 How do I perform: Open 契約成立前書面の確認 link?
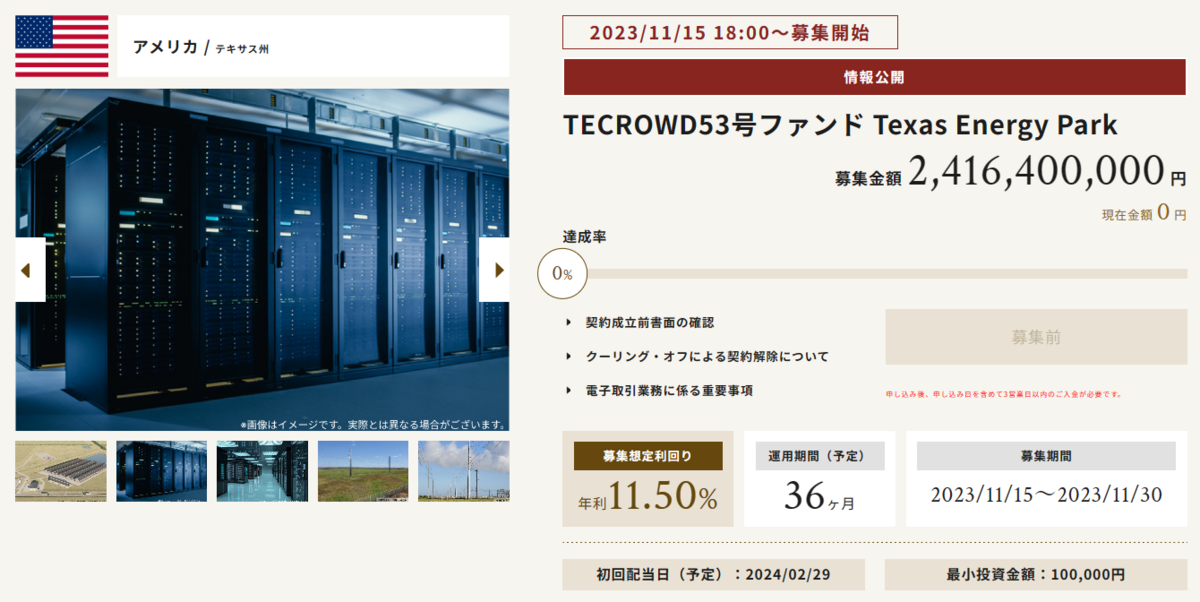(650, 323)
